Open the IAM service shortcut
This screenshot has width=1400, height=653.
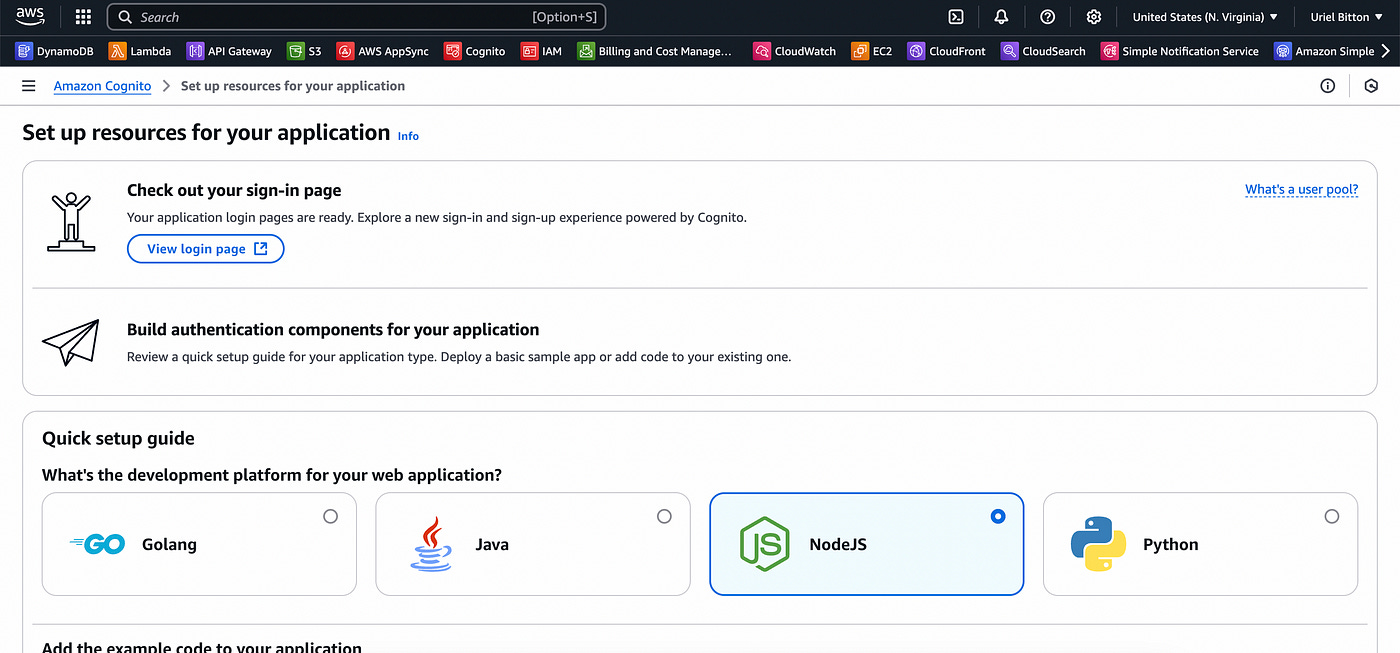pos(542,51)
